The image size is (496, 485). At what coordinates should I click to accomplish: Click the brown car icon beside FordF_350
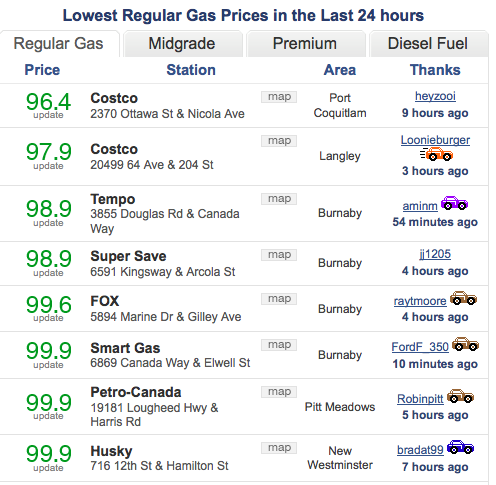click(465, 344)
